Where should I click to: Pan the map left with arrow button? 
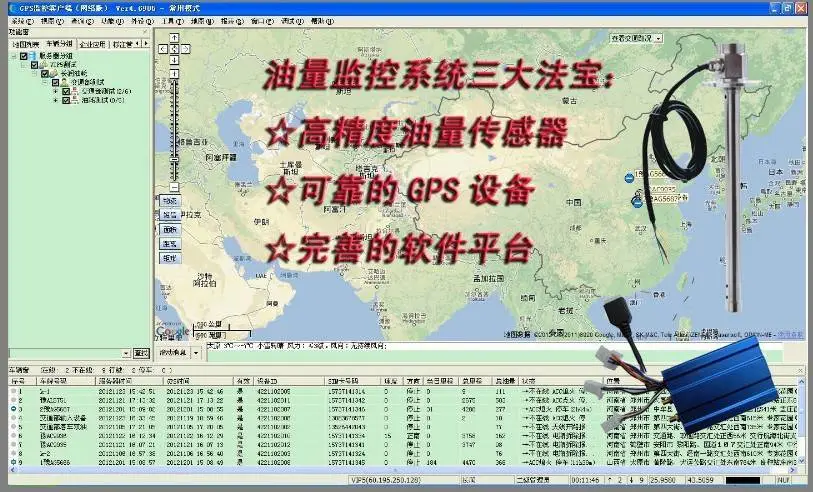(163, 49)
